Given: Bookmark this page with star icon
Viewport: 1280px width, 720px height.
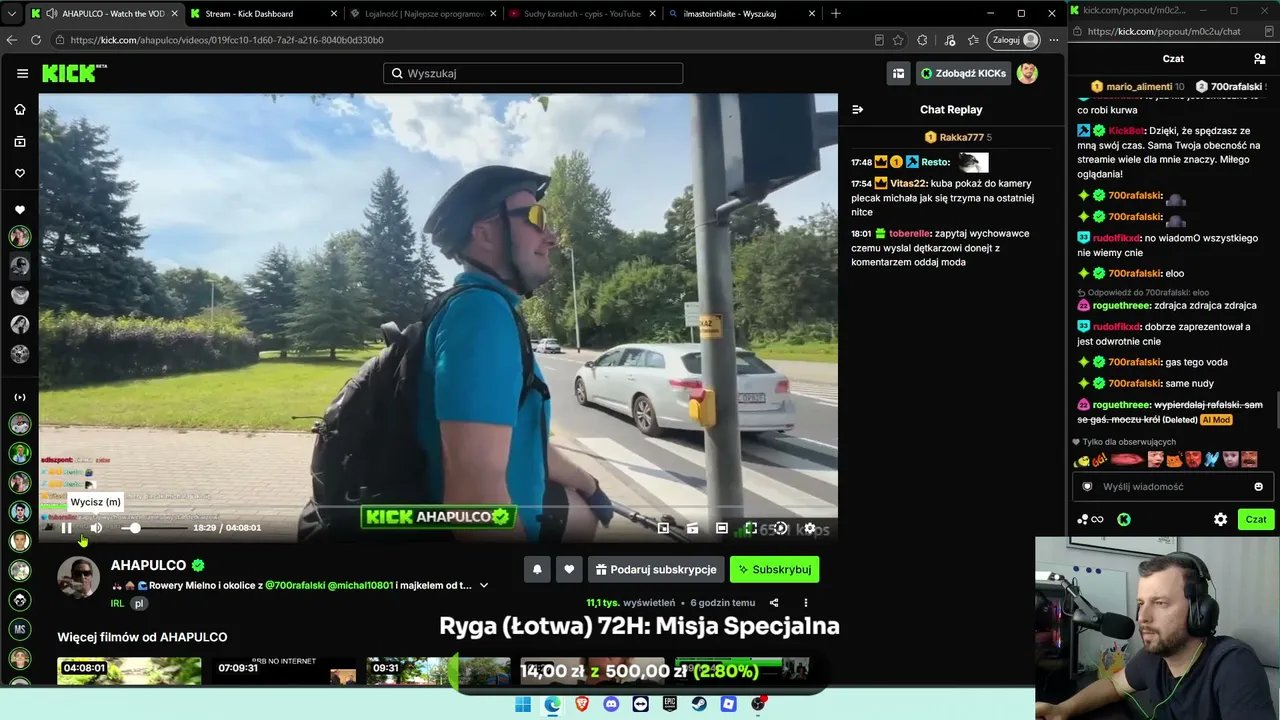Looking at the screenshot, I should pyautogui.click(x=898, y=40).
